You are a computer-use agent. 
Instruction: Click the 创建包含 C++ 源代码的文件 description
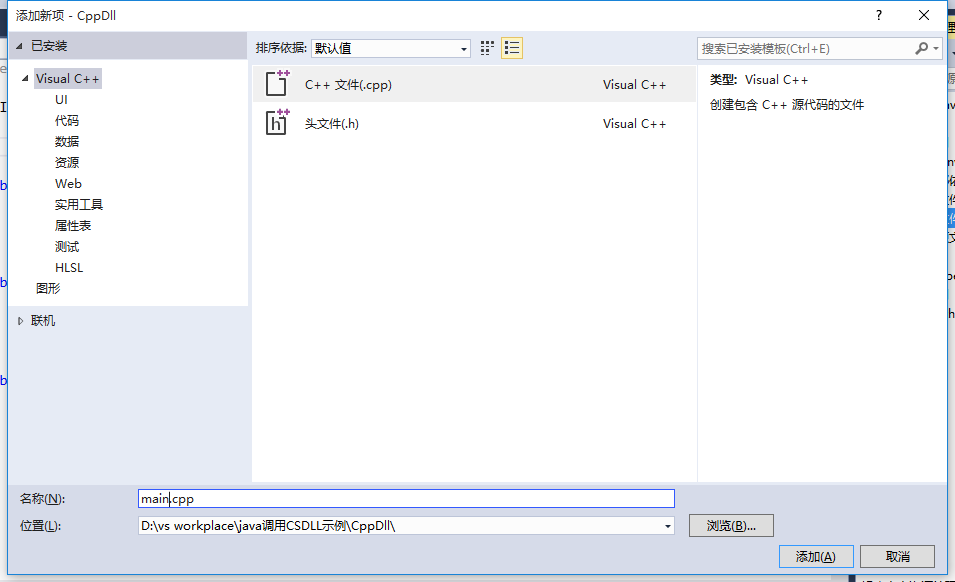click(x=787, y=105)
